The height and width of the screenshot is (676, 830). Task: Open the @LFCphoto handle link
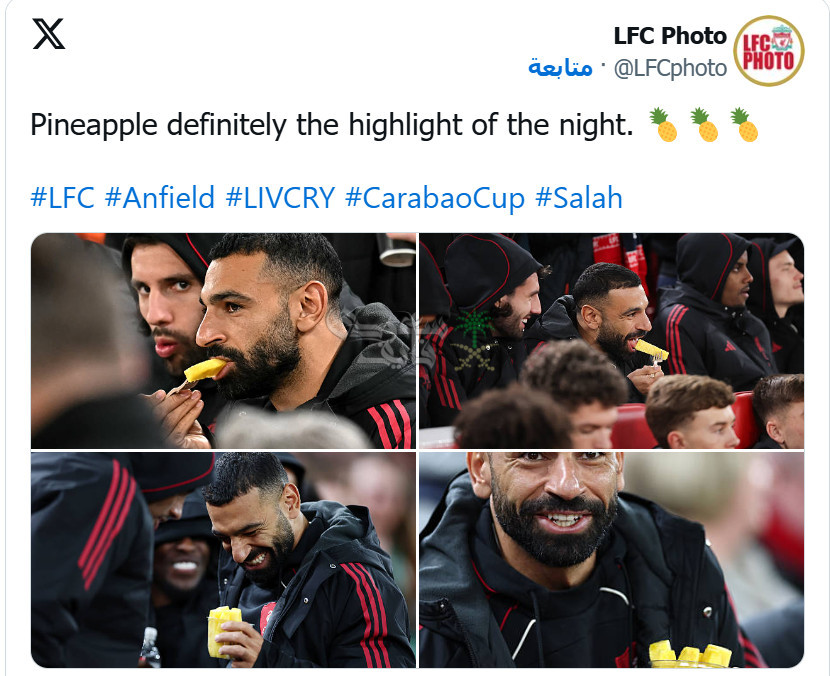(670, 68)
